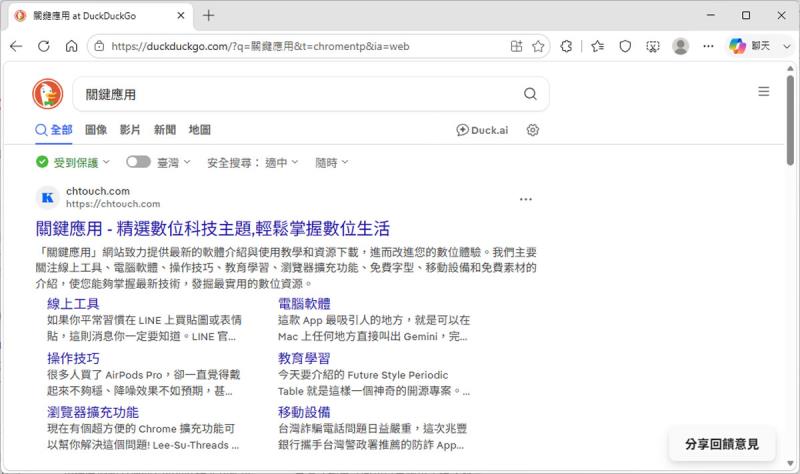The width and height of the screenshot is (800, 474).
Task: Open the Favorites list icon
Action: 597,46
